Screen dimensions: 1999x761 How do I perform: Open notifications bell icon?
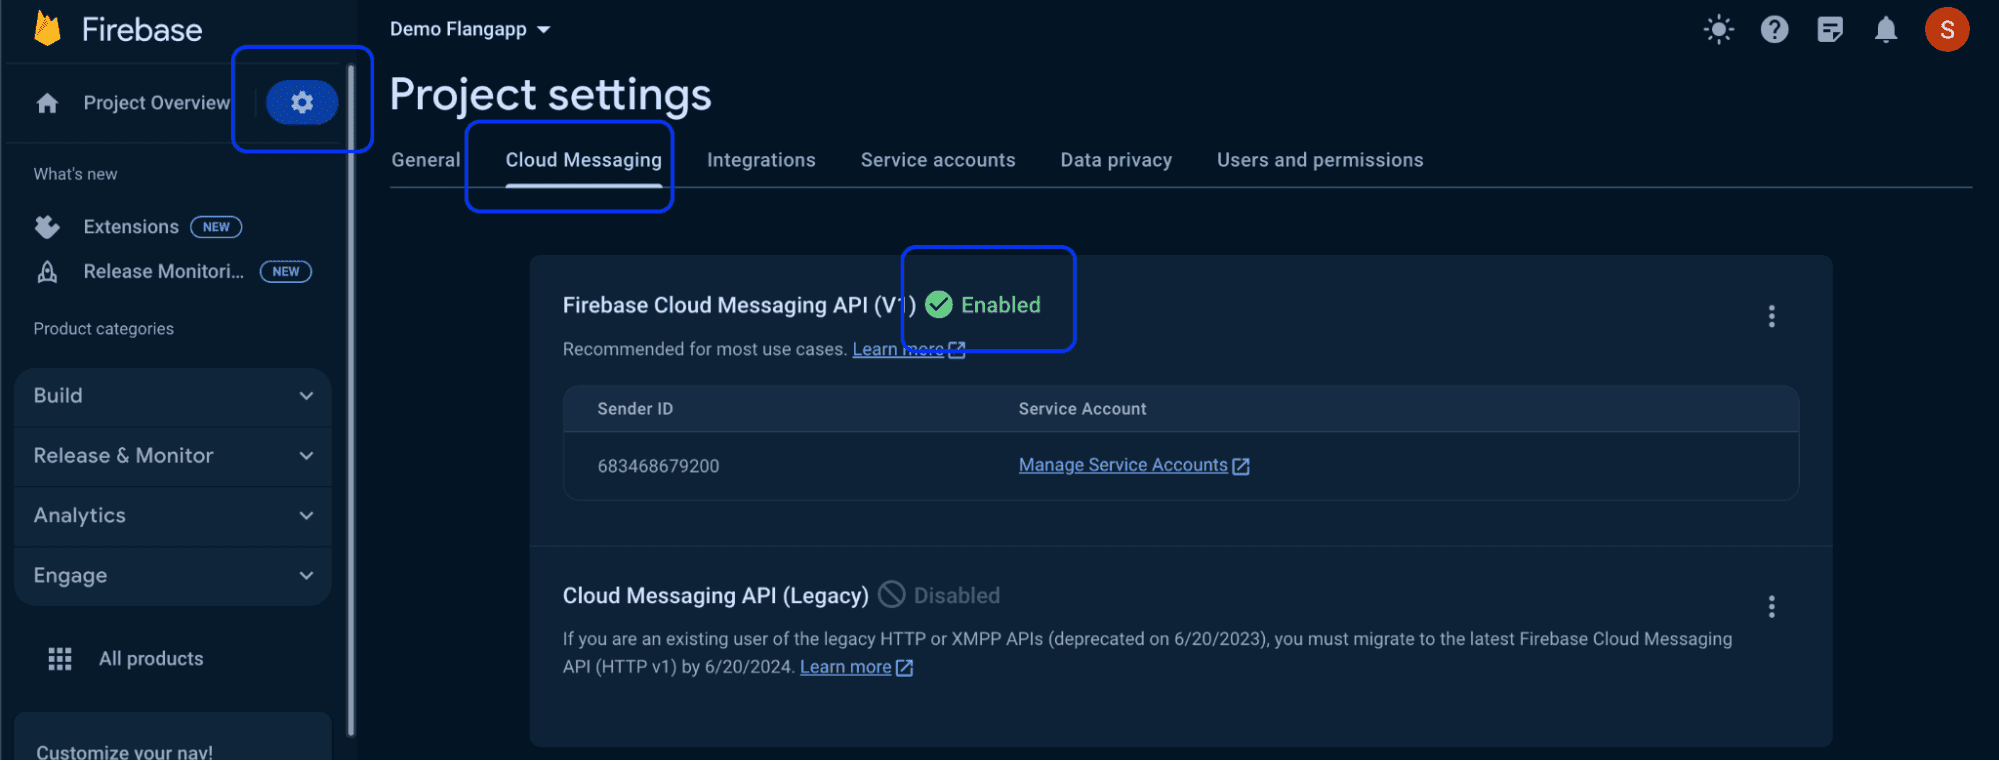coord(1886,29)
